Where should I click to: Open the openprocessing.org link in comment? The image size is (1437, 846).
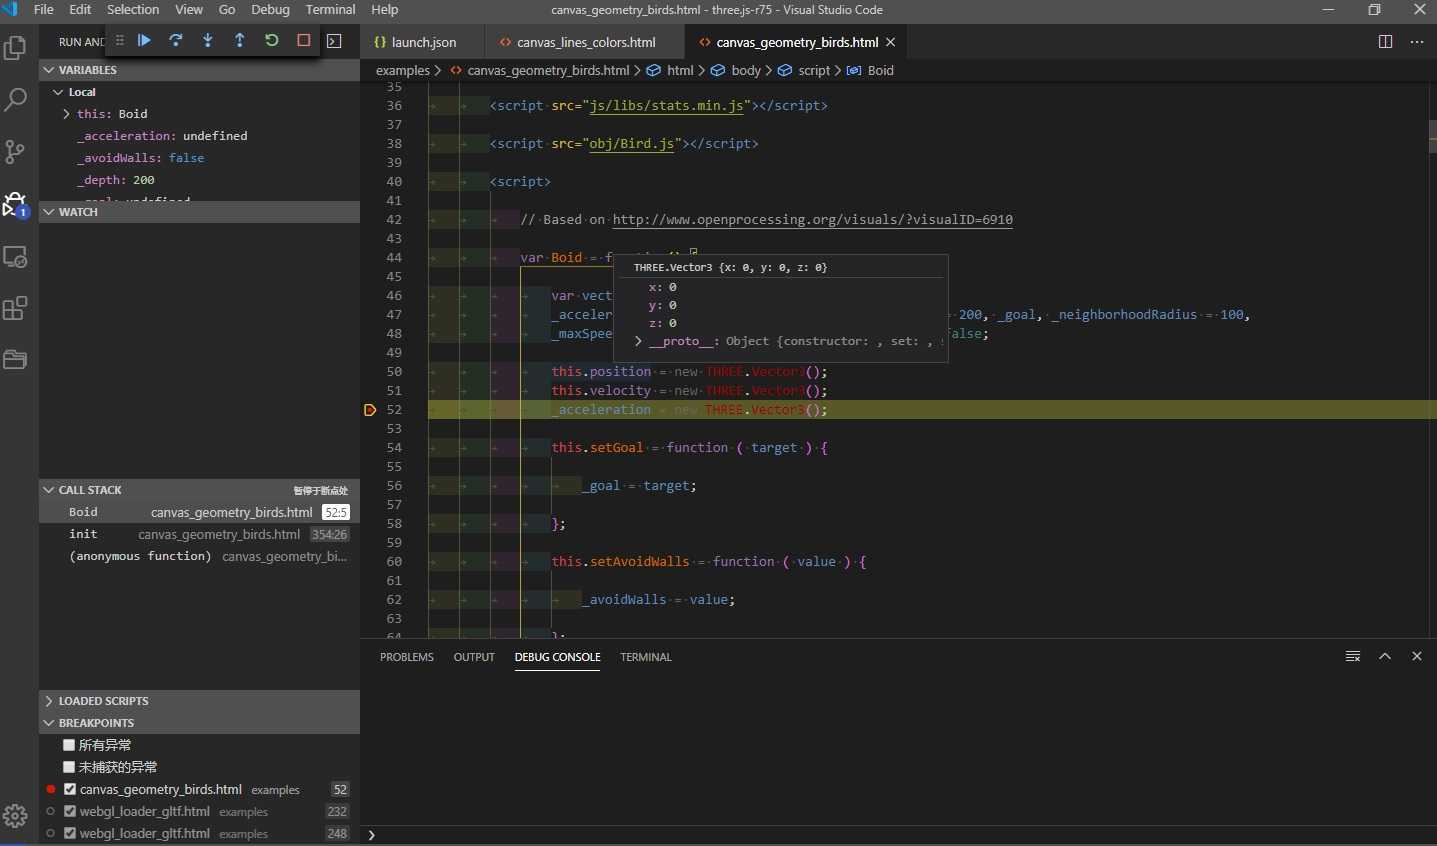(x=812, y=219)
